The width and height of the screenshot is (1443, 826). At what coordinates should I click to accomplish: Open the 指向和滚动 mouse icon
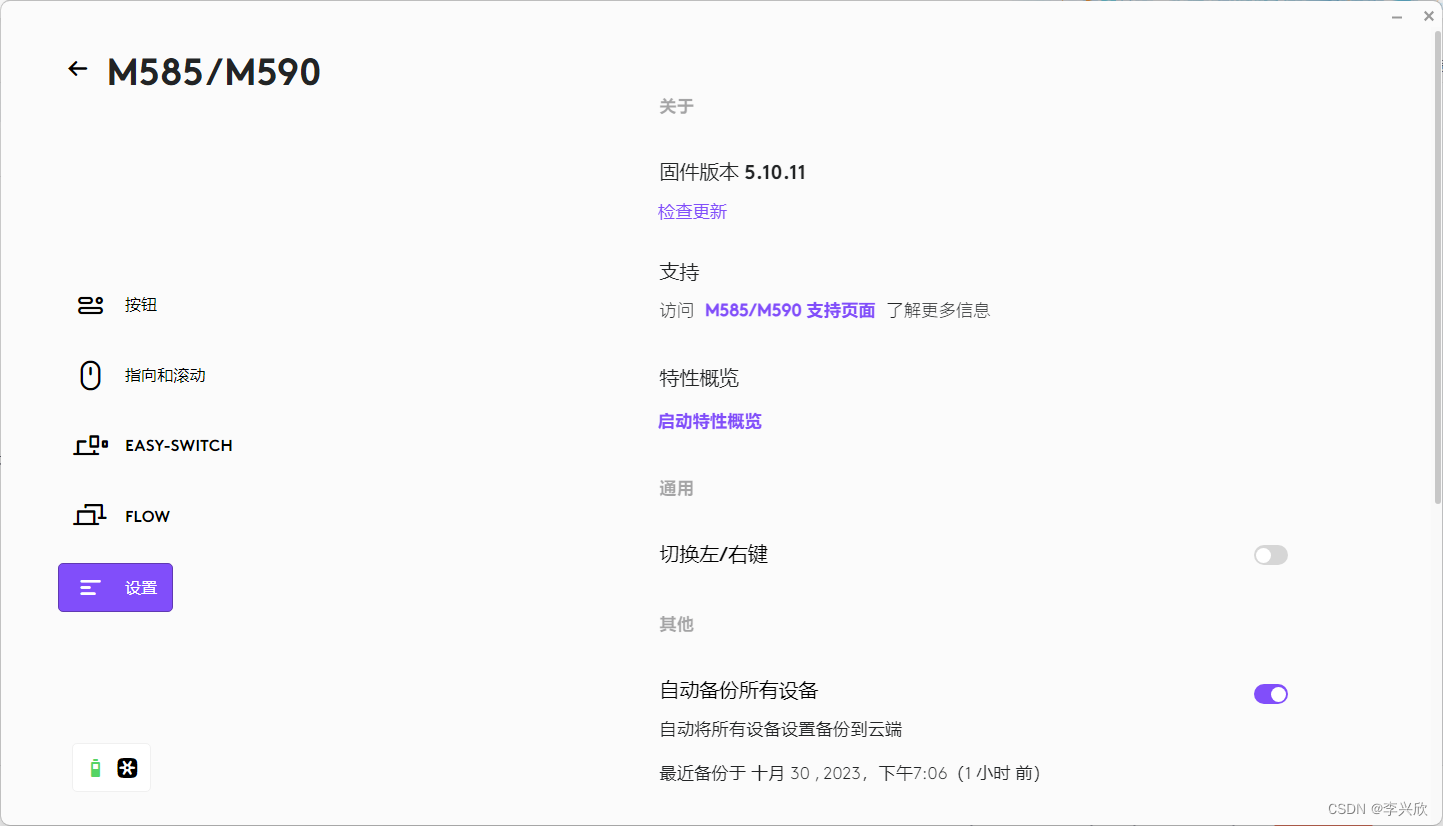pyautogui.click(x=90, y=376)
